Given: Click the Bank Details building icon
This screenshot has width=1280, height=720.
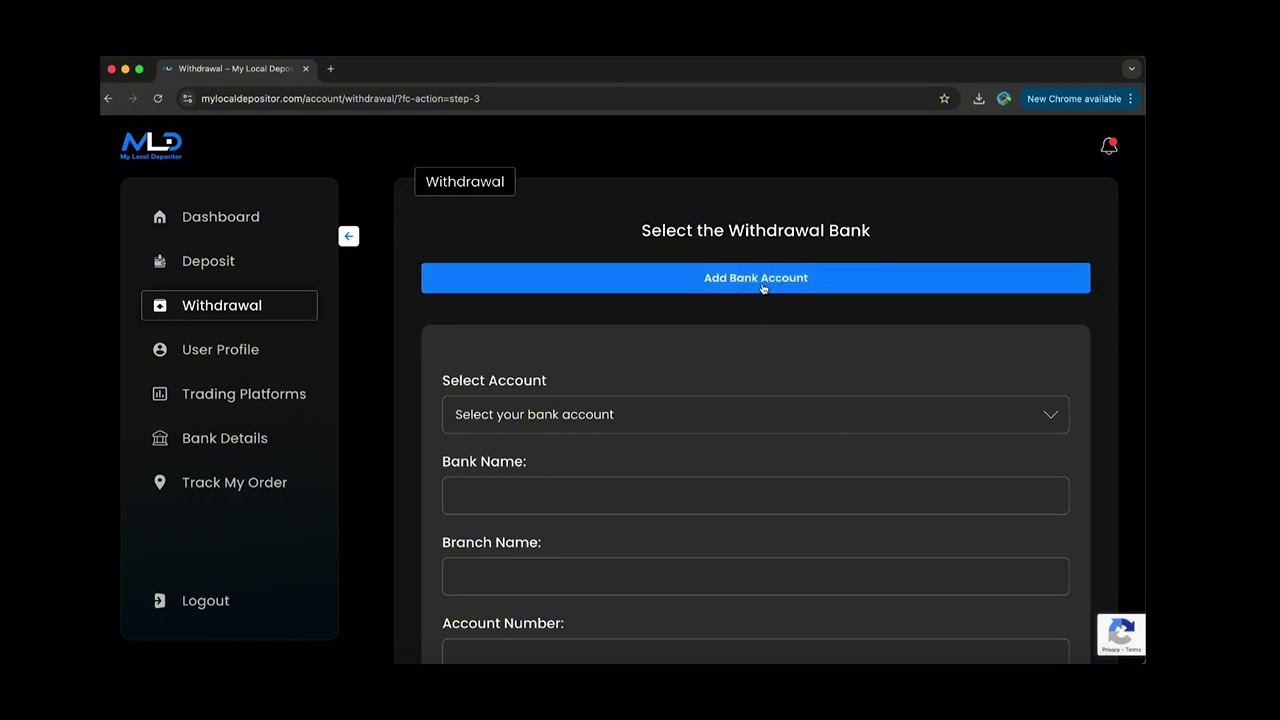Looking at the screenshot, I should [x=160, y=438].
